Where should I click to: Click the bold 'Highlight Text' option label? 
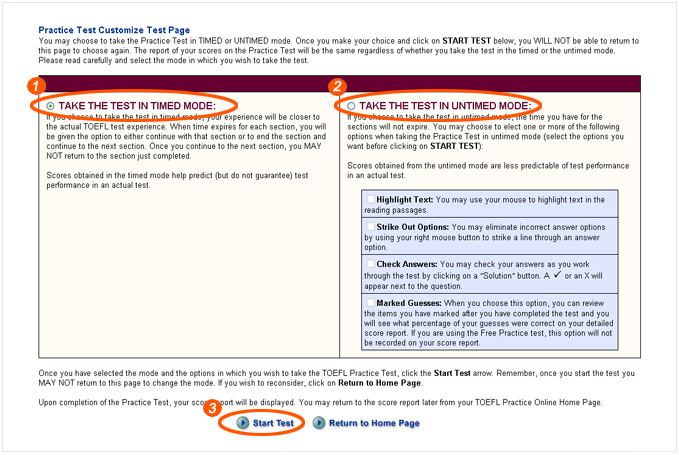pos(409,200)
